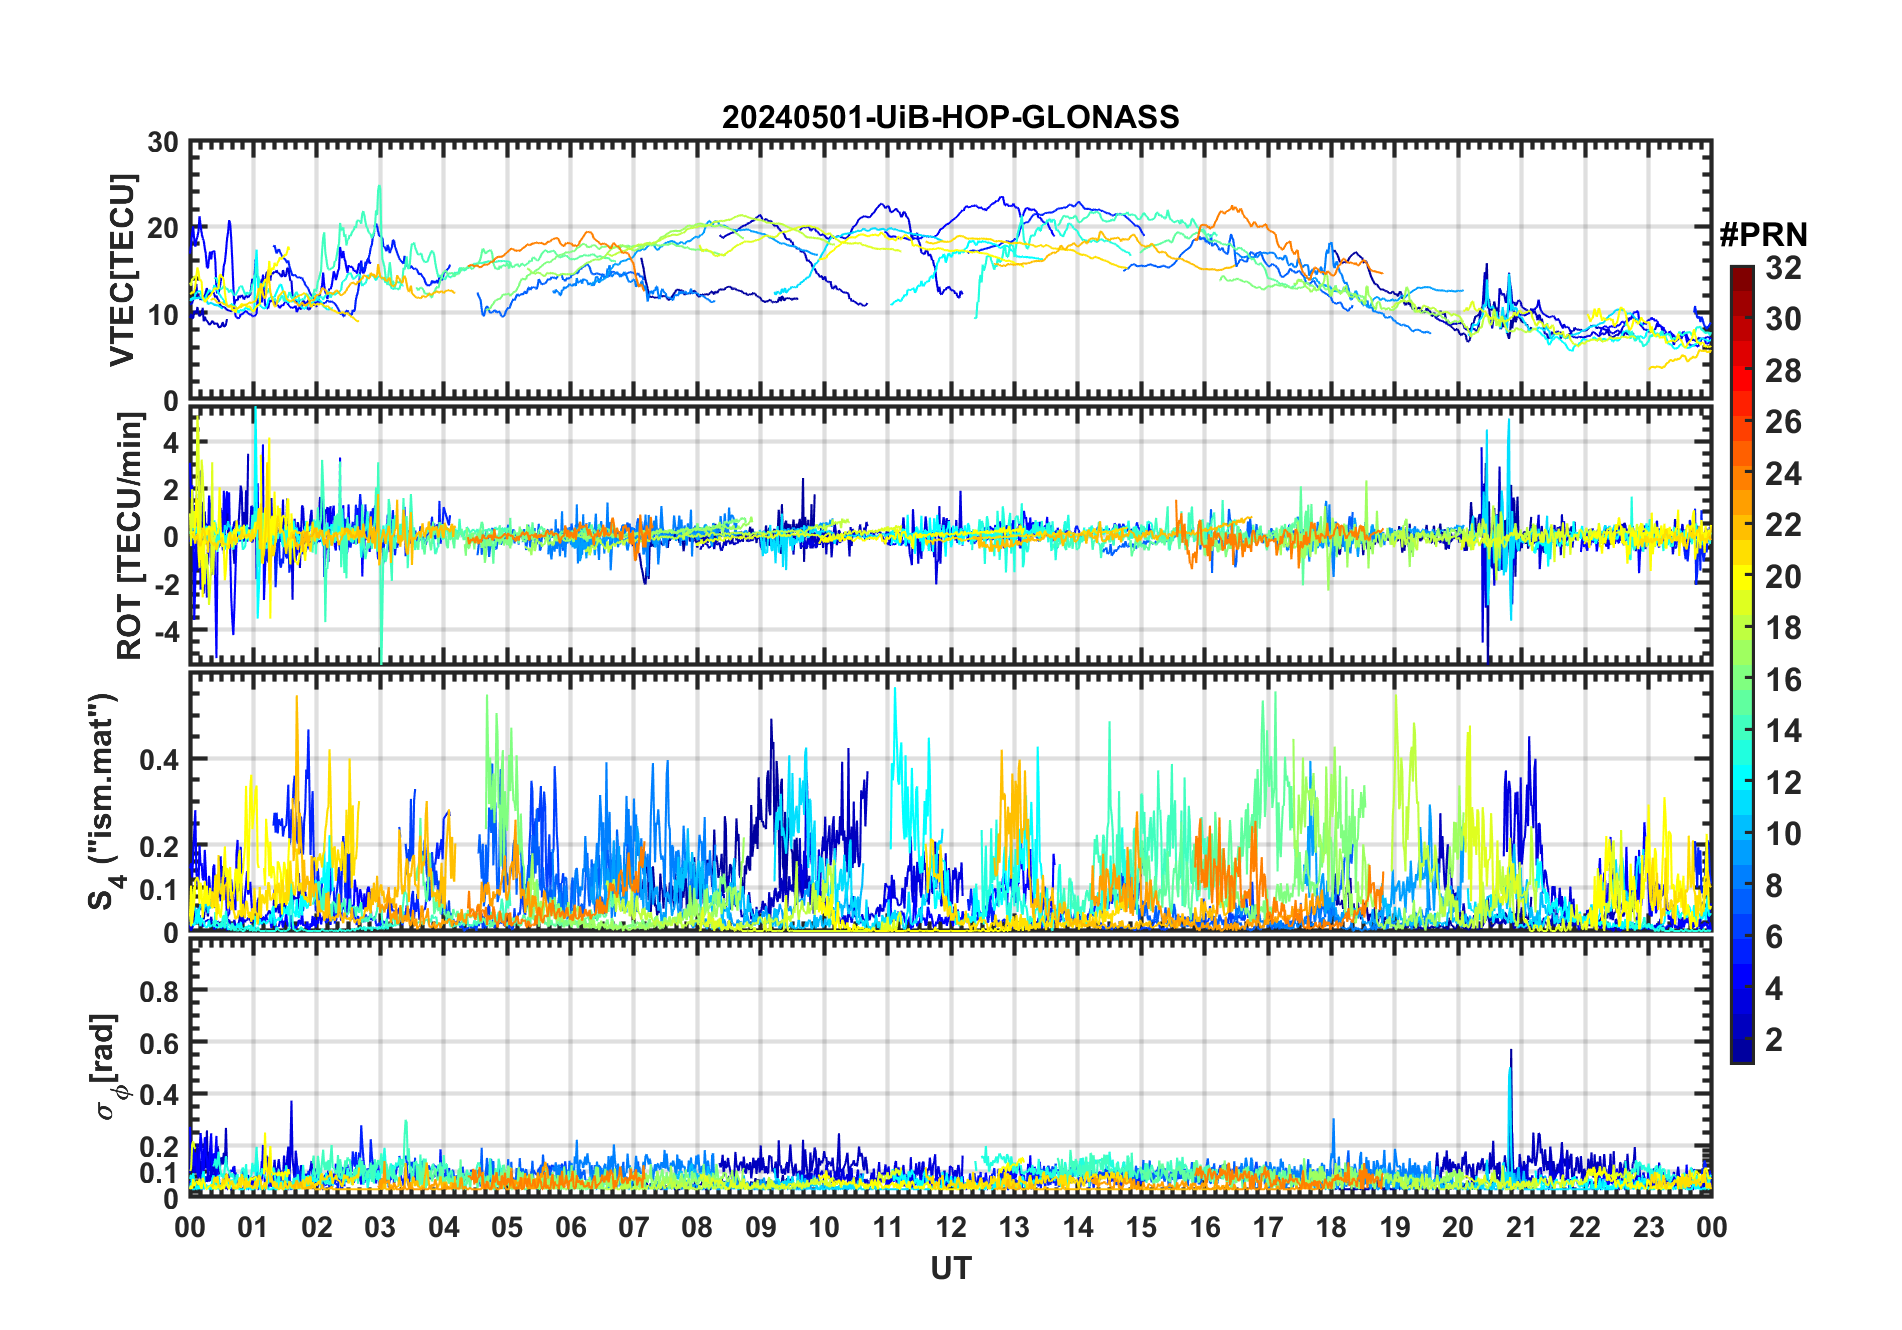
Task: Click the x-axis tick label 12
Action: (950, 1228)
